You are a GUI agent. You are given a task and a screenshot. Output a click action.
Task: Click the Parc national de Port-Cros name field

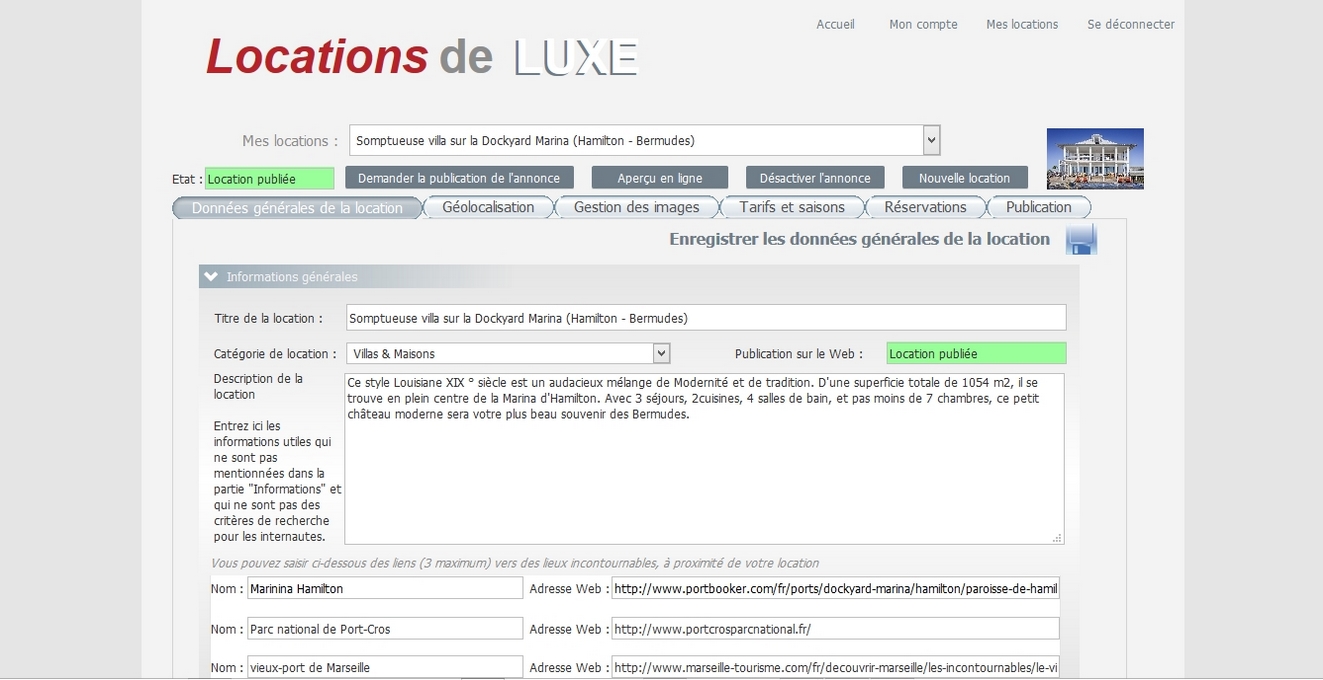(384, 629)
